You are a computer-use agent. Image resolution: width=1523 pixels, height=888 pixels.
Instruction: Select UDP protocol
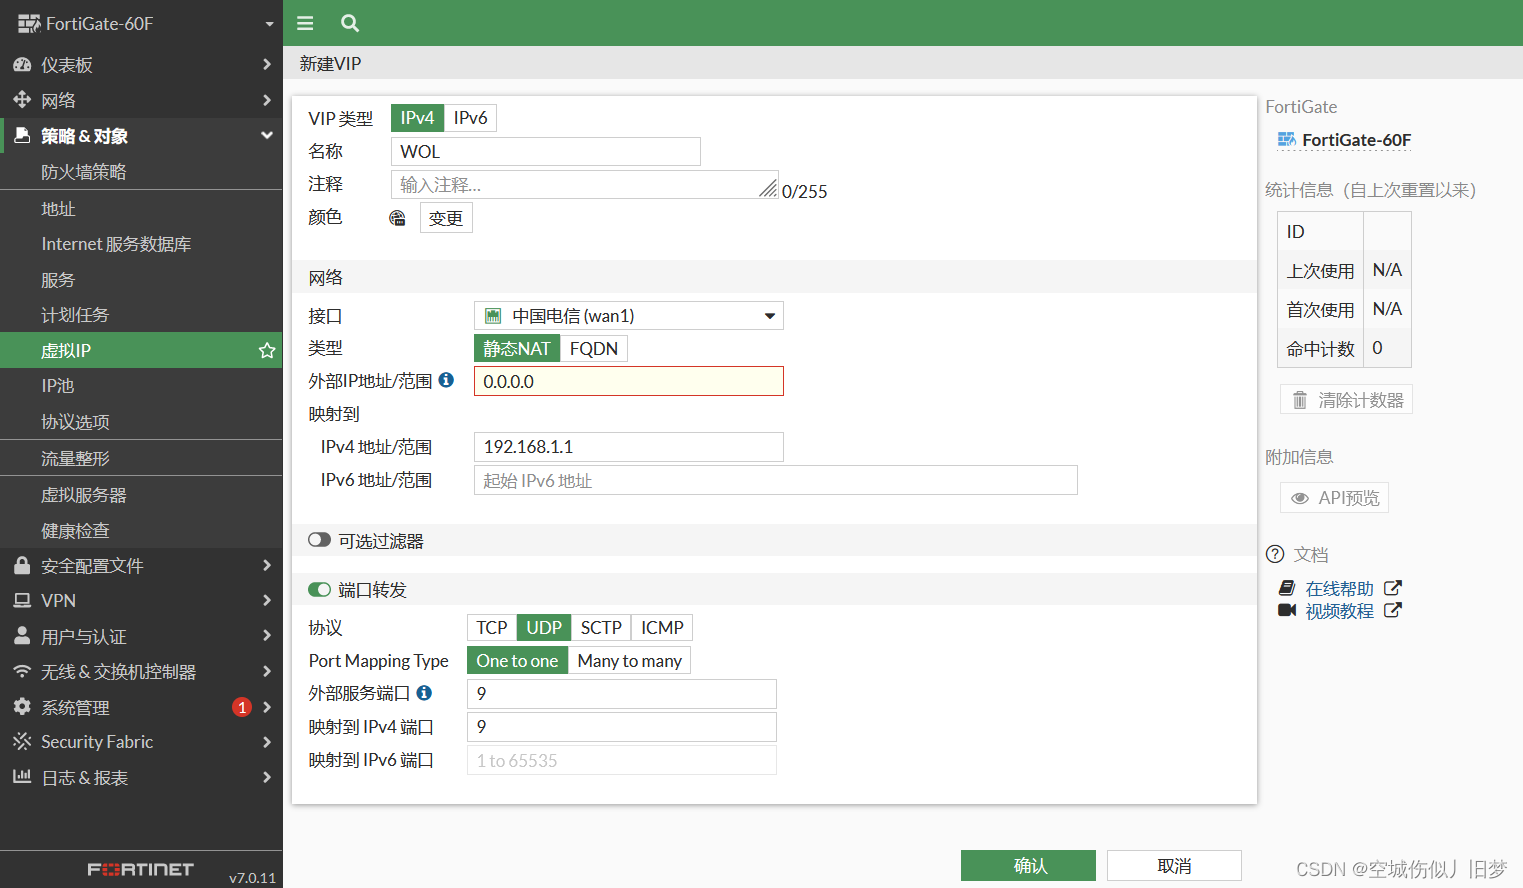pyautogui.click(x=544, y=627)
